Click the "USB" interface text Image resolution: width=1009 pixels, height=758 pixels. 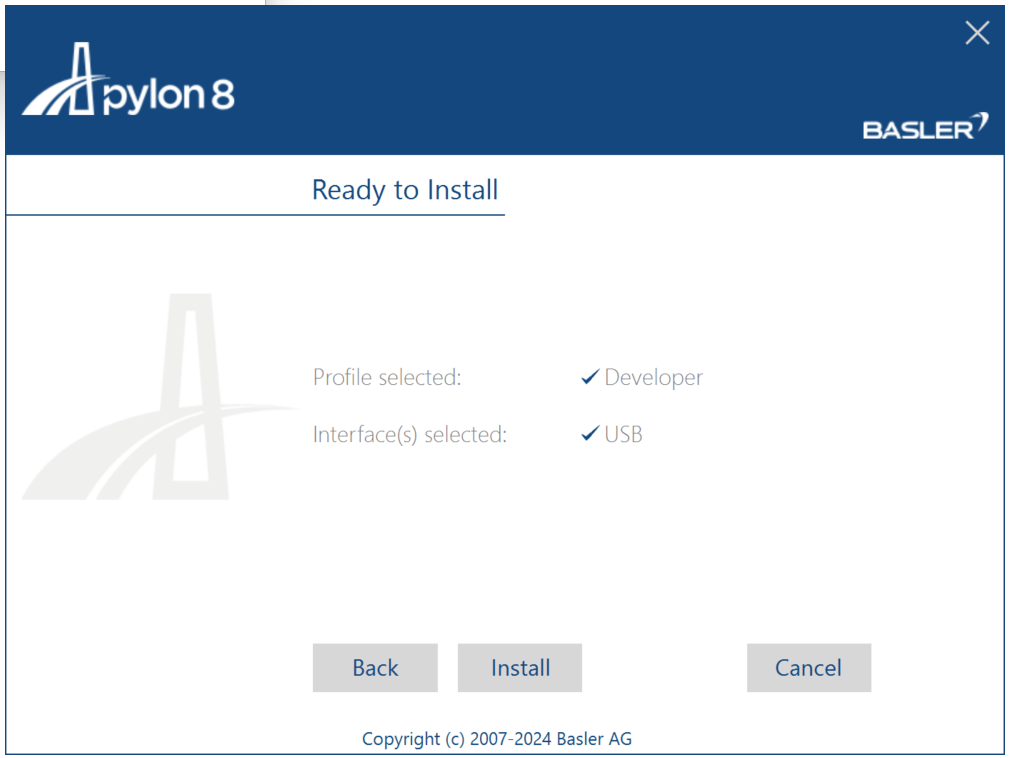pos(623,435)
